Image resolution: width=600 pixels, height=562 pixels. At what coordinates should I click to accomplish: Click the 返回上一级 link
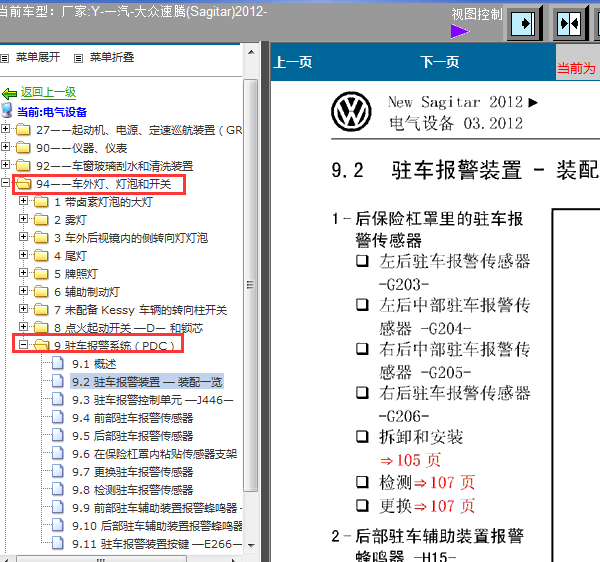point(48,92)
